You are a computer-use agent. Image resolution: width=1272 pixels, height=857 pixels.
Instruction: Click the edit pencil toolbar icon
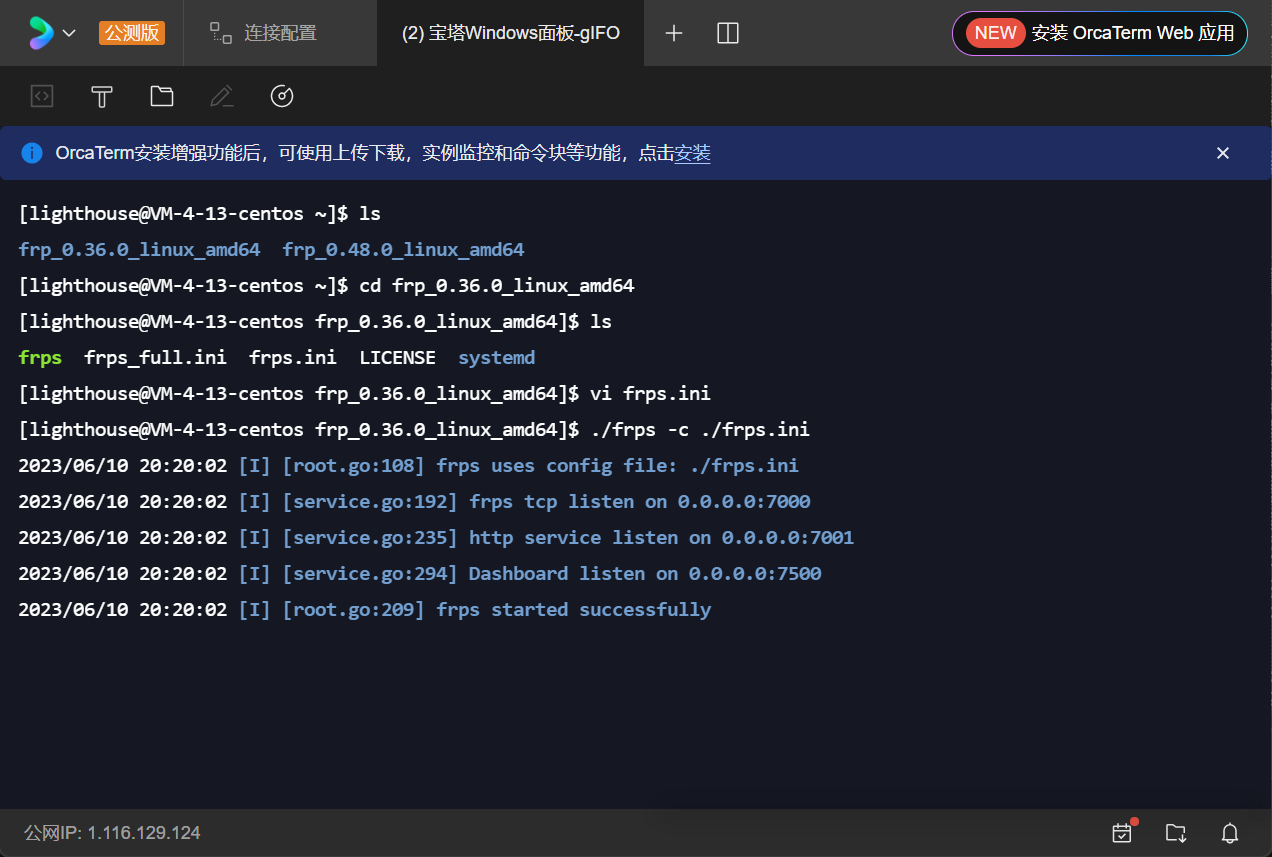coord(222,96)
